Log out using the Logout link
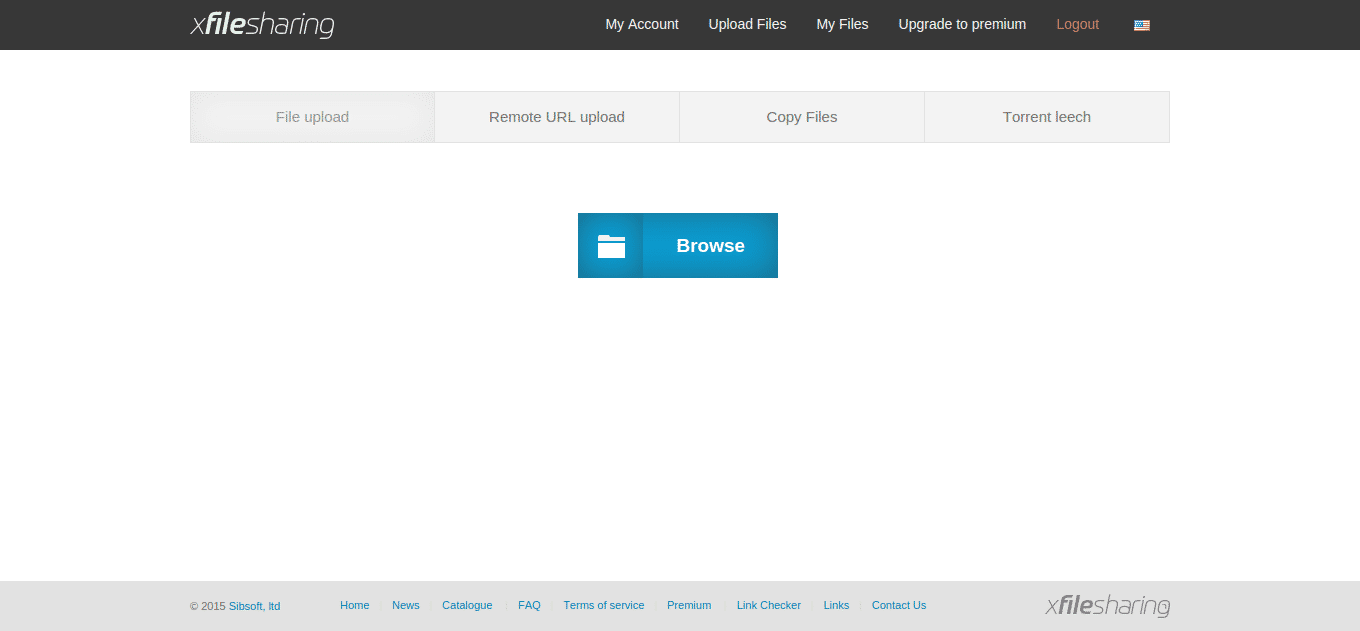Image resolution: width=1360 pixels, height=631 pixels. (x=1077, y=24)
